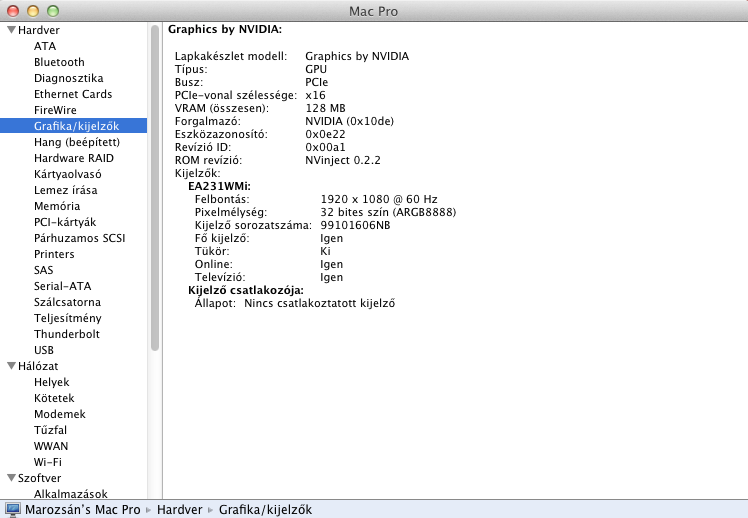
Task: Select Ethernet Cards item
Action: [x=73, y=94]
